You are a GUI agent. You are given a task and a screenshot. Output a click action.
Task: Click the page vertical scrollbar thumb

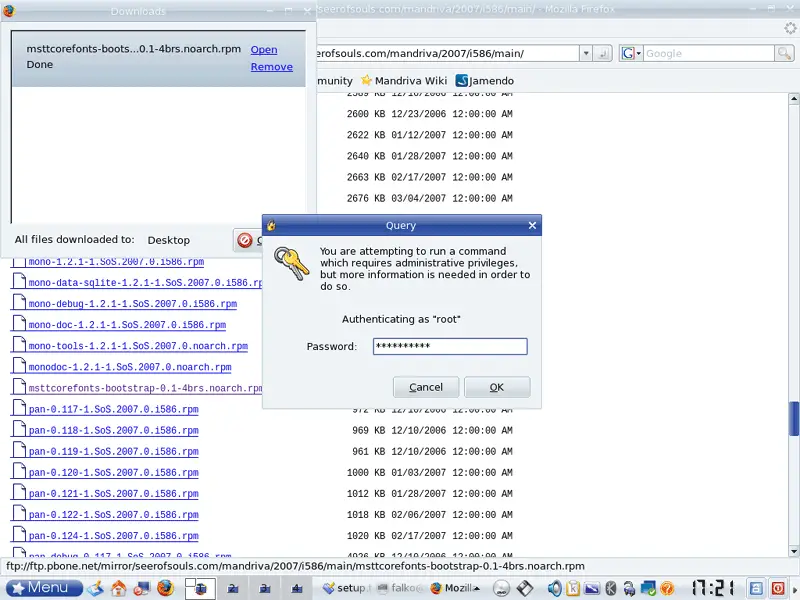pos(794,419)
